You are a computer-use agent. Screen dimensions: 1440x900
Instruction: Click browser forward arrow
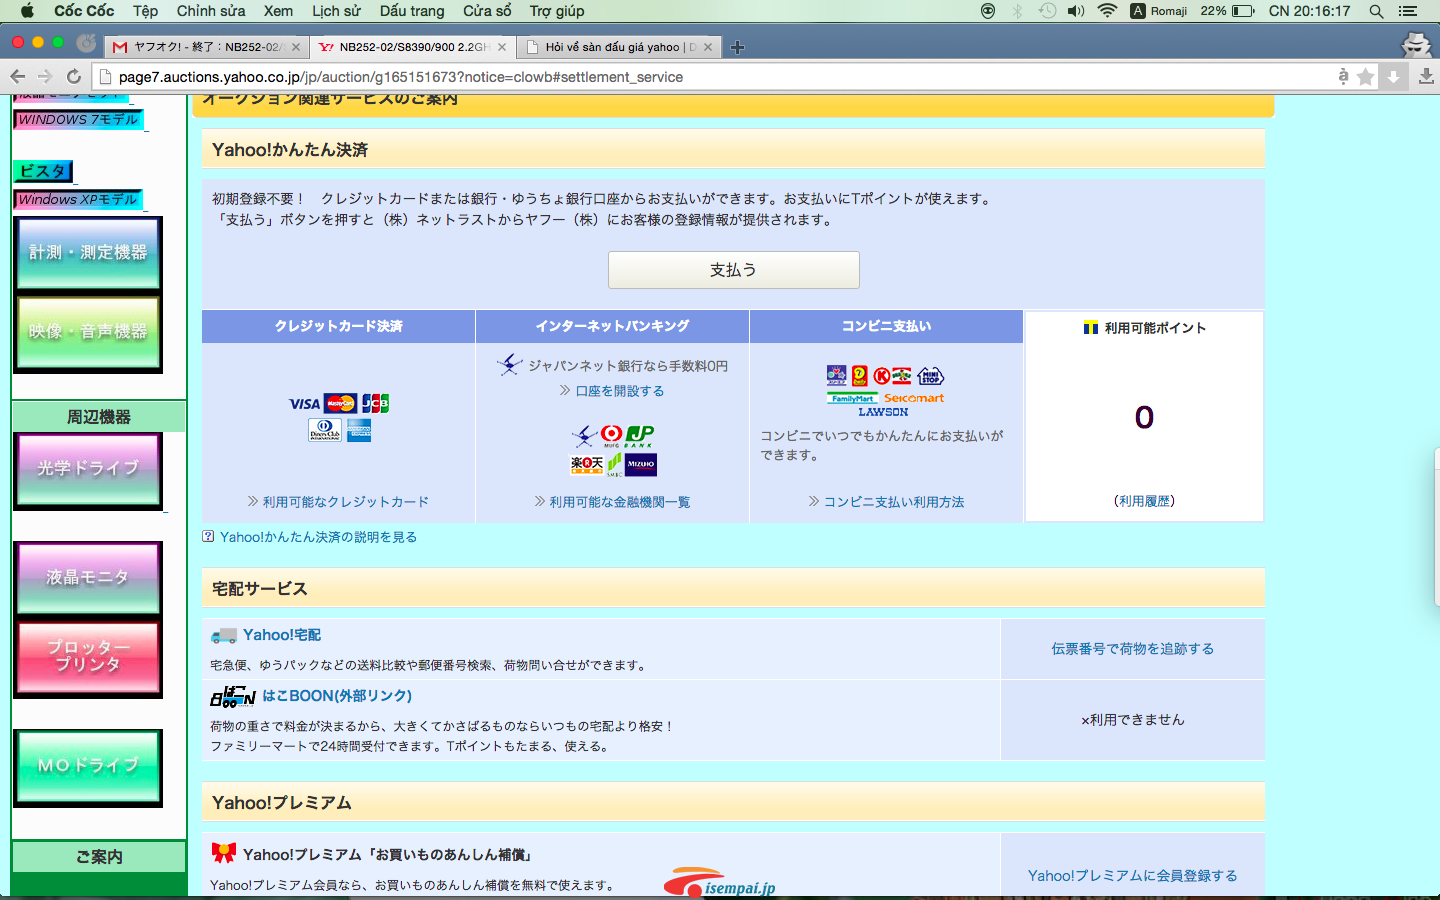[x=45, y=77]
